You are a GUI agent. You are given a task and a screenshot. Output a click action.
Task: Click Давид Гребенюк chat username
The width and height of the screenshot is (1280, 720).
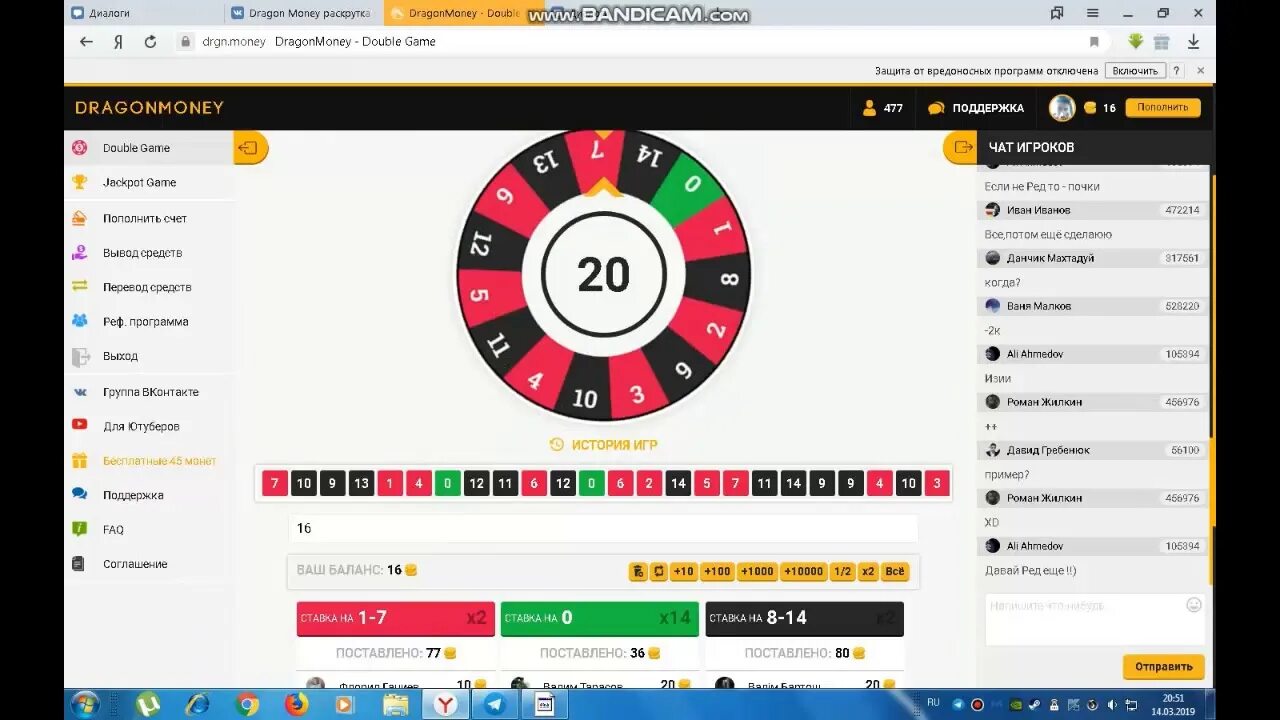(1048, 450)
